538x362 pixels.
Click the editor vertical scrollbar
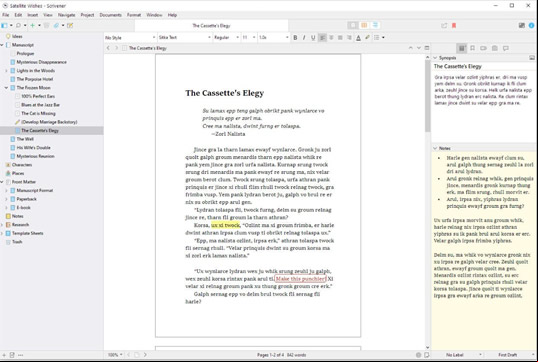(427, 202)
